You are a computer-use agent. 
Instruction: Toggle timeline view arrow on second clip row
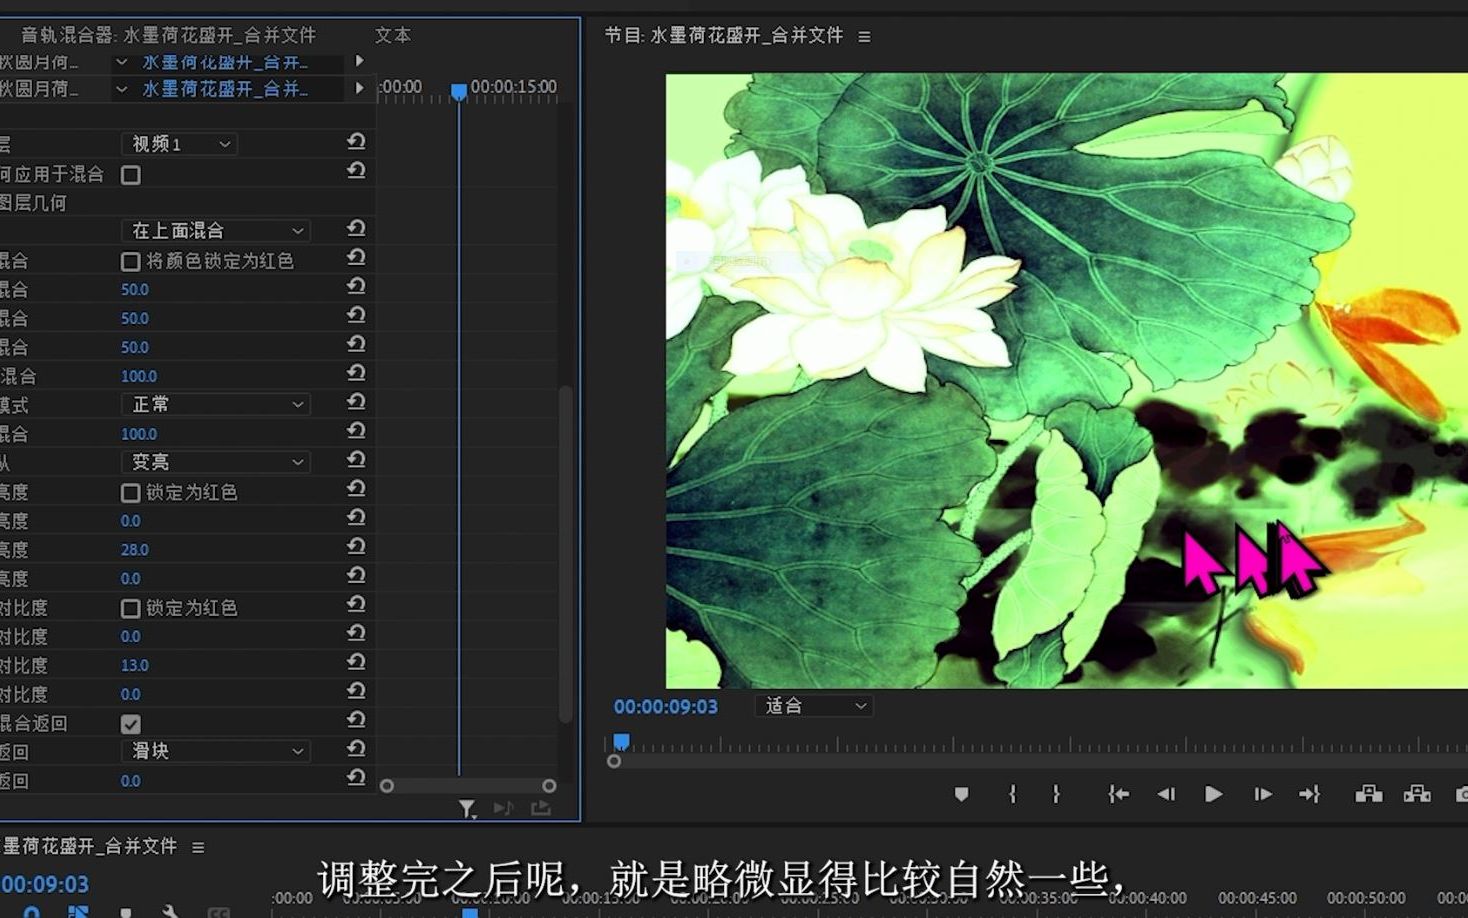click(x=359, y=88)
